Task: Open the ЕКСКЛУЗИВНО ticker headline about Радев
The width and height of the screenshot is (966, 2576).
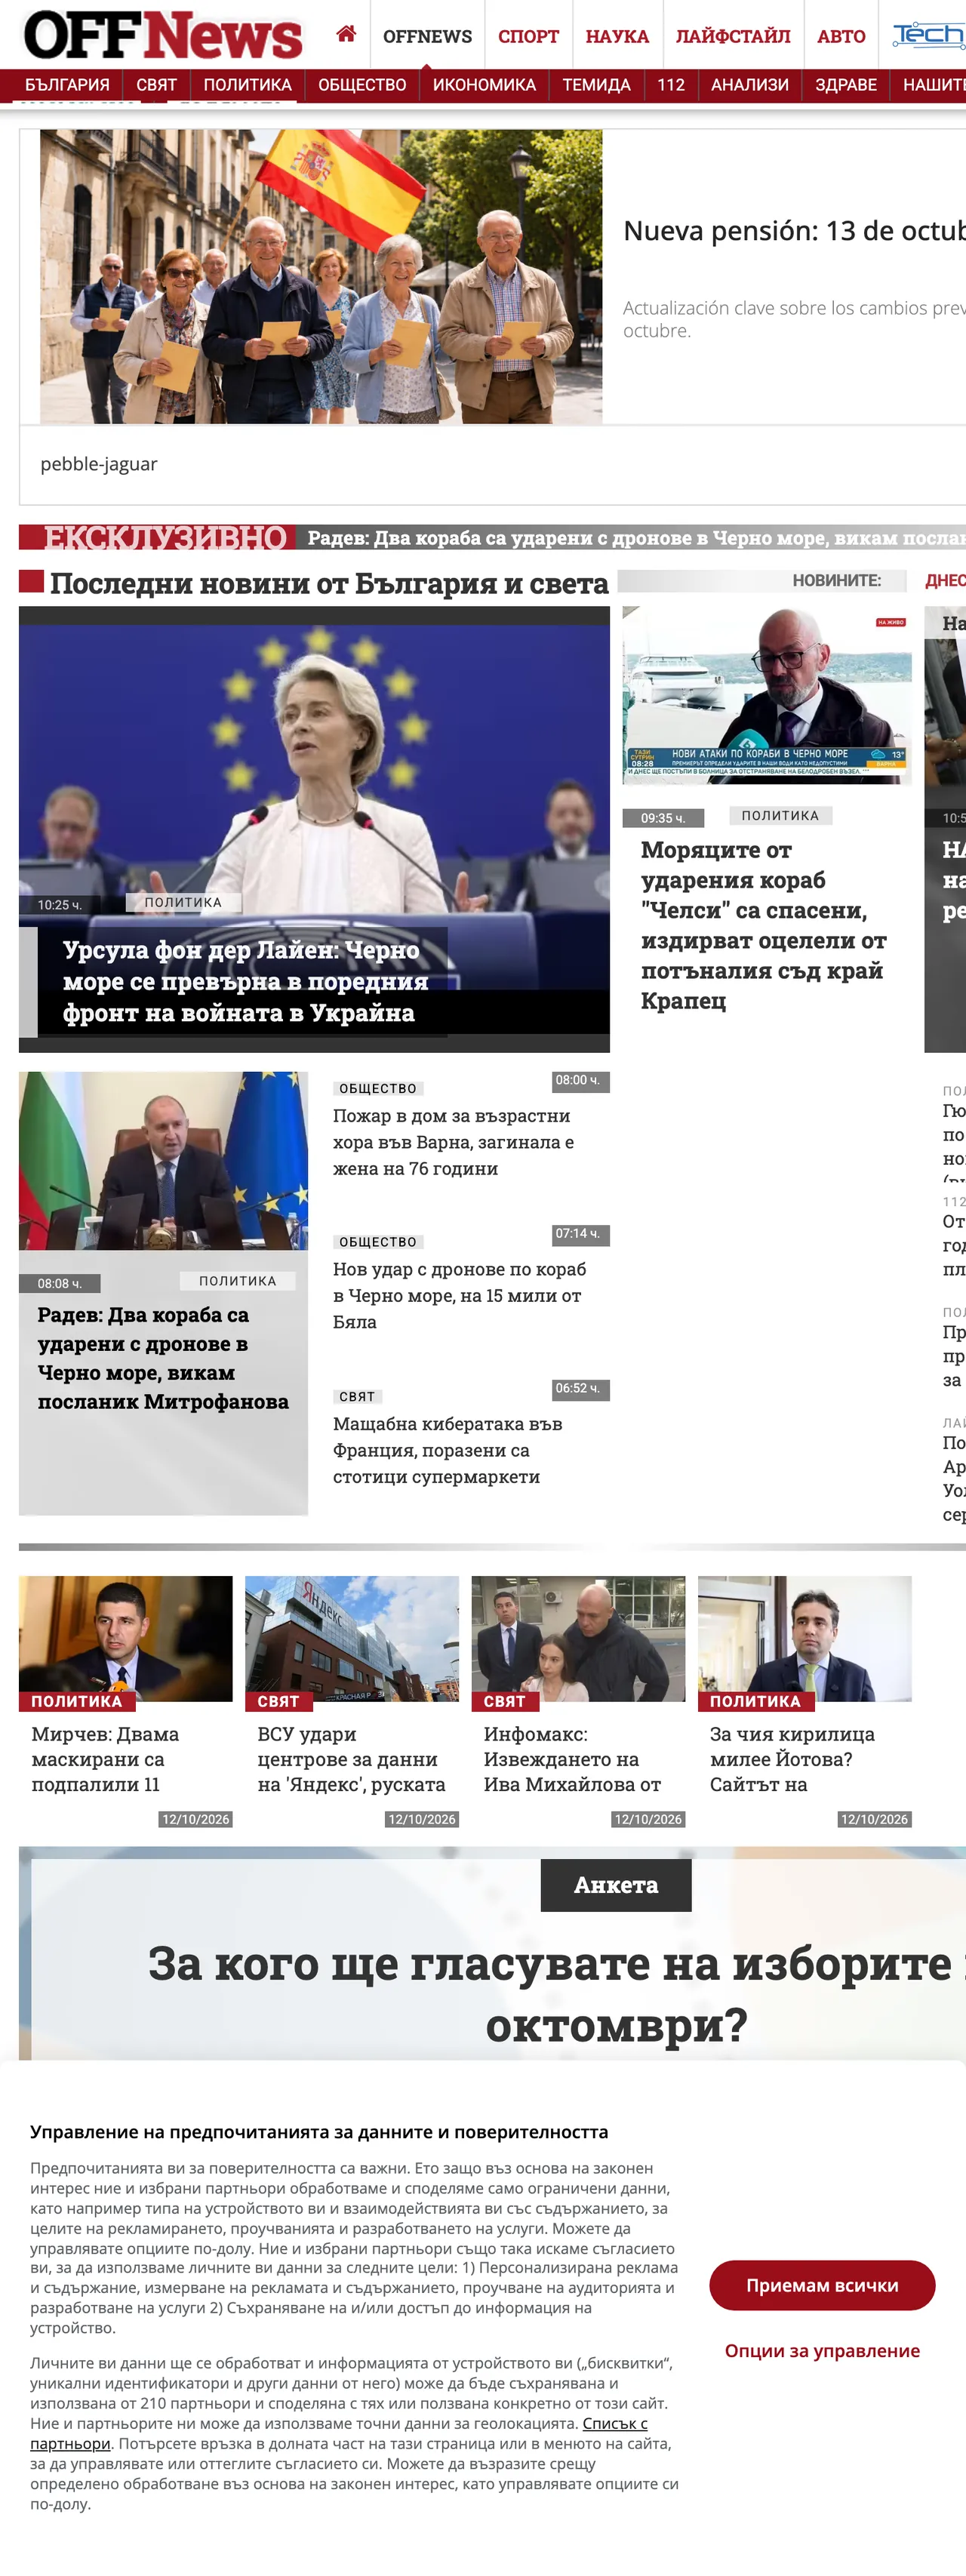Action: [636, 538]
